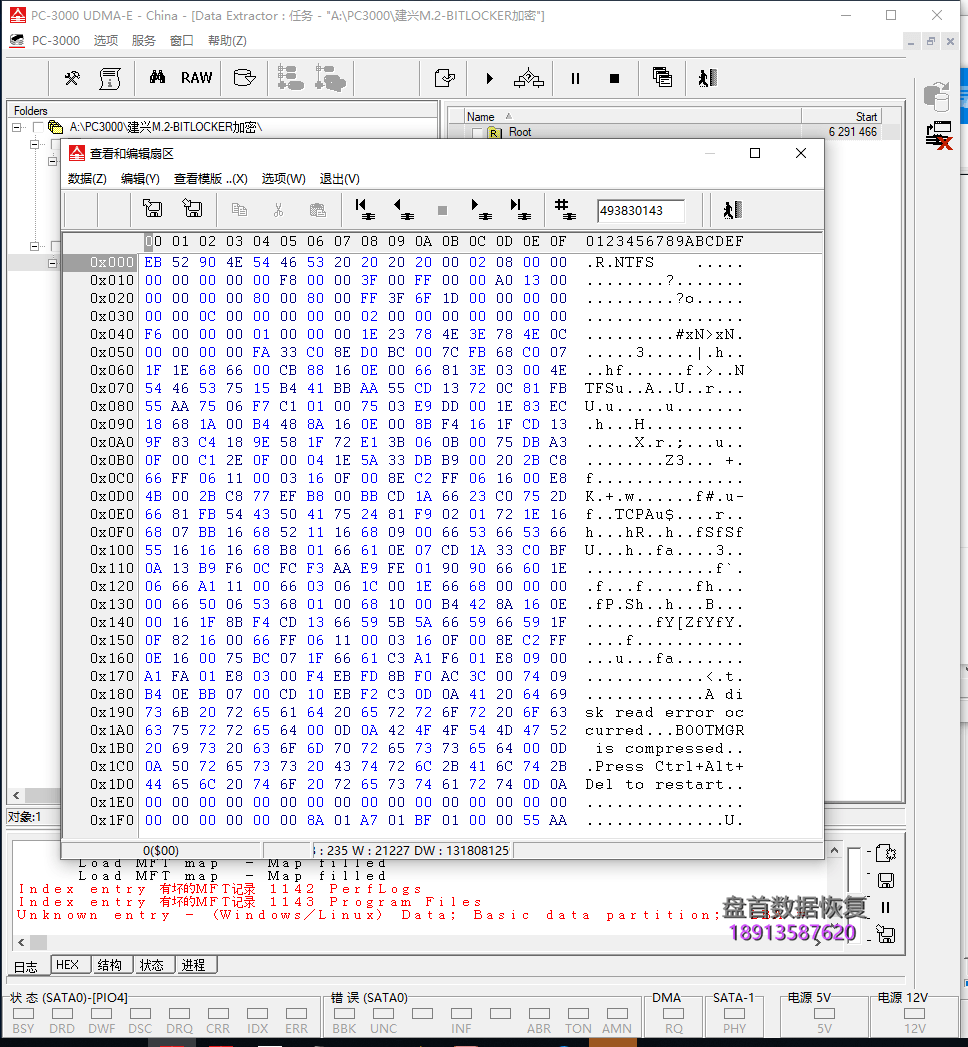Click the log horizontal scrollbar thumb
Screen dimensions: 968x1047
click(39, 942)
